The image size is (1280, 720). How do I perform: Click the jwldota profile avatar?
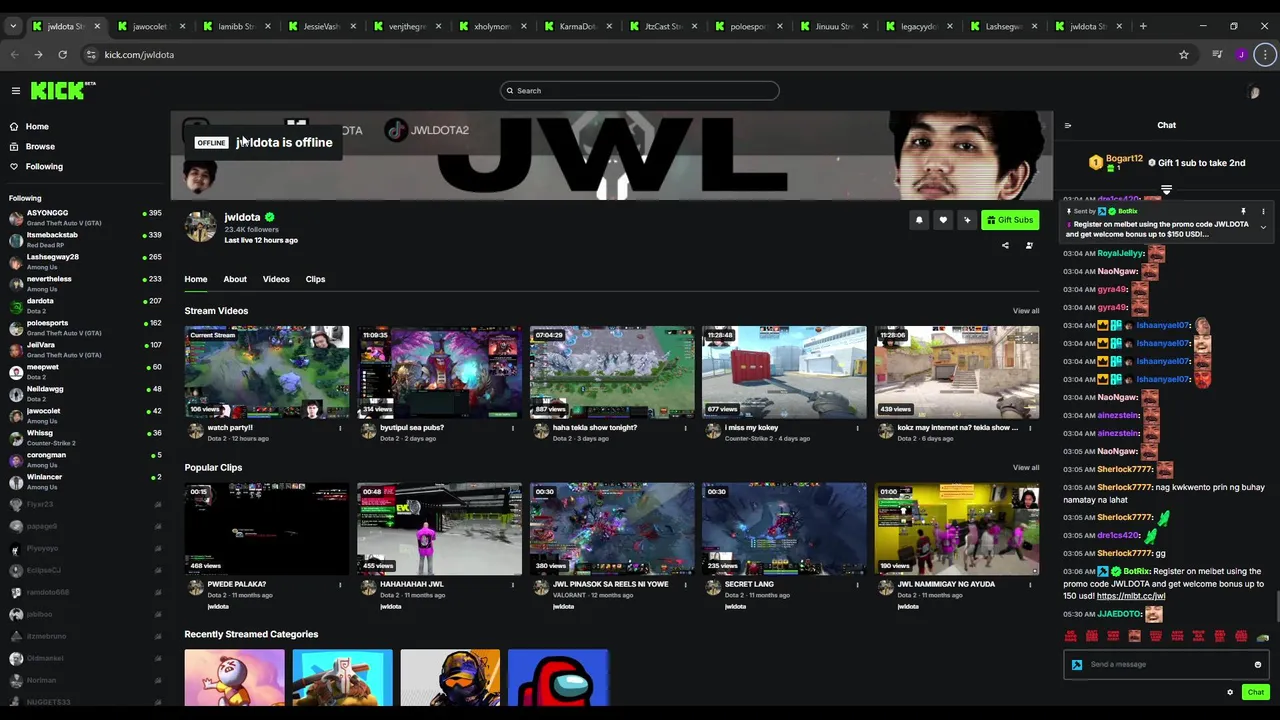coord(200,227)
